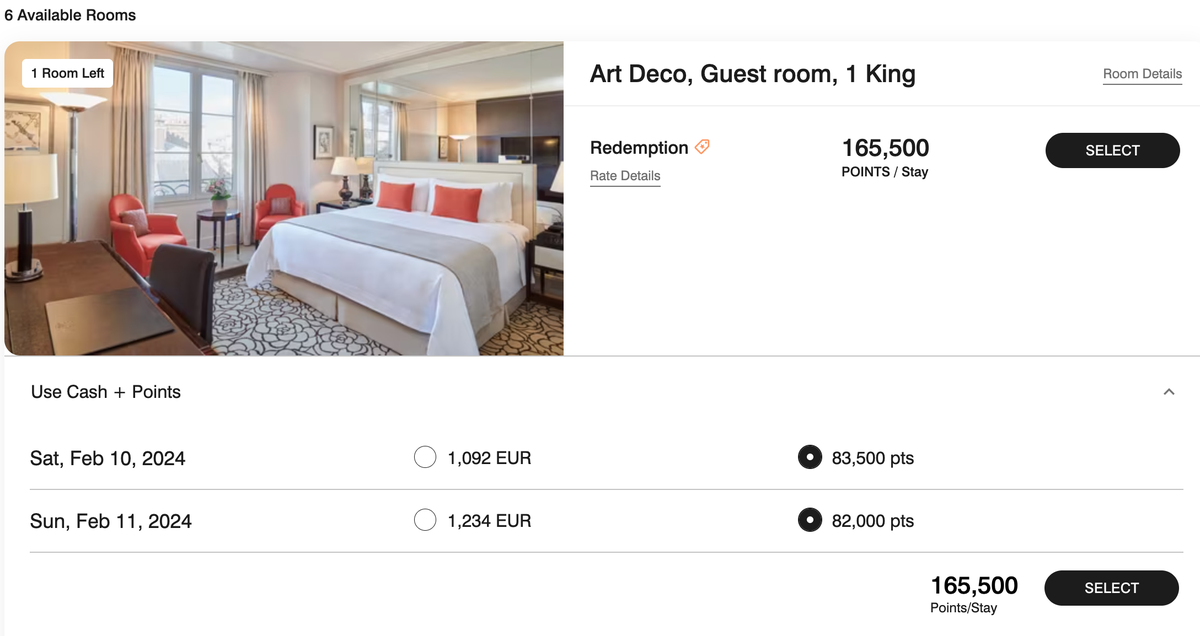Click the Redemption rate label
1200x636 pixels.
coord(639,147)
